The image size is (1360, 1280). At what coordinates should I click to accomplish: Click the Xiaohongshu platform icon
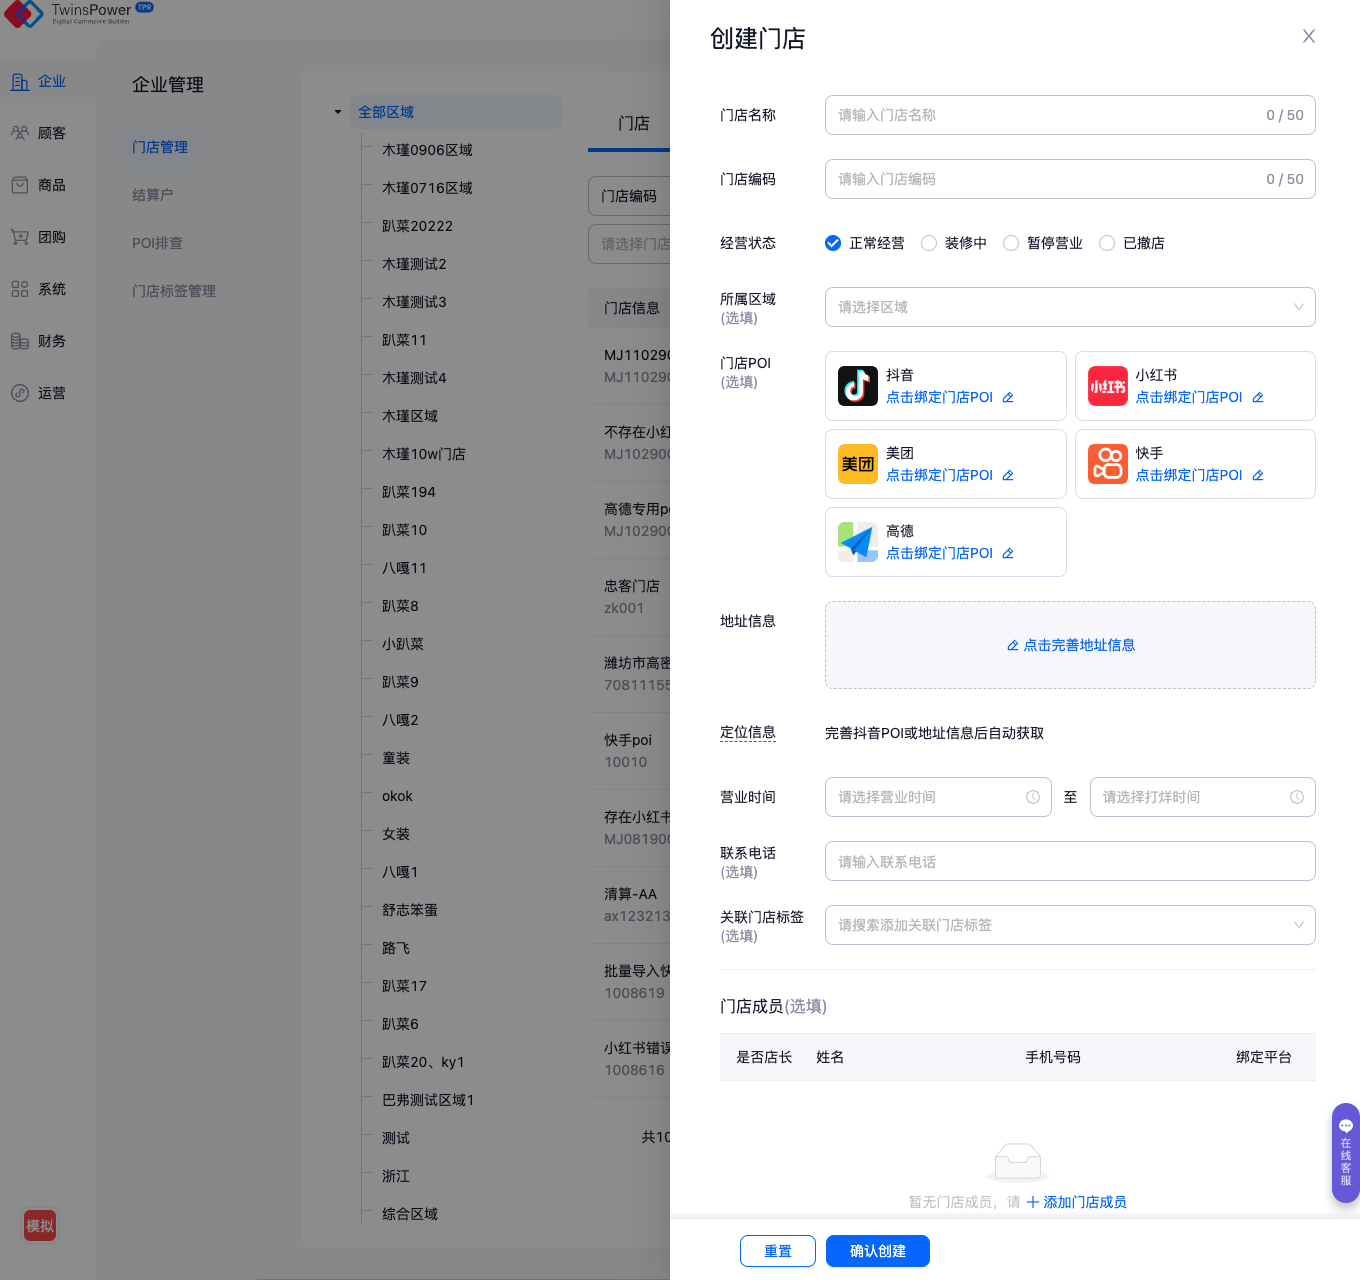[1107, 386]
